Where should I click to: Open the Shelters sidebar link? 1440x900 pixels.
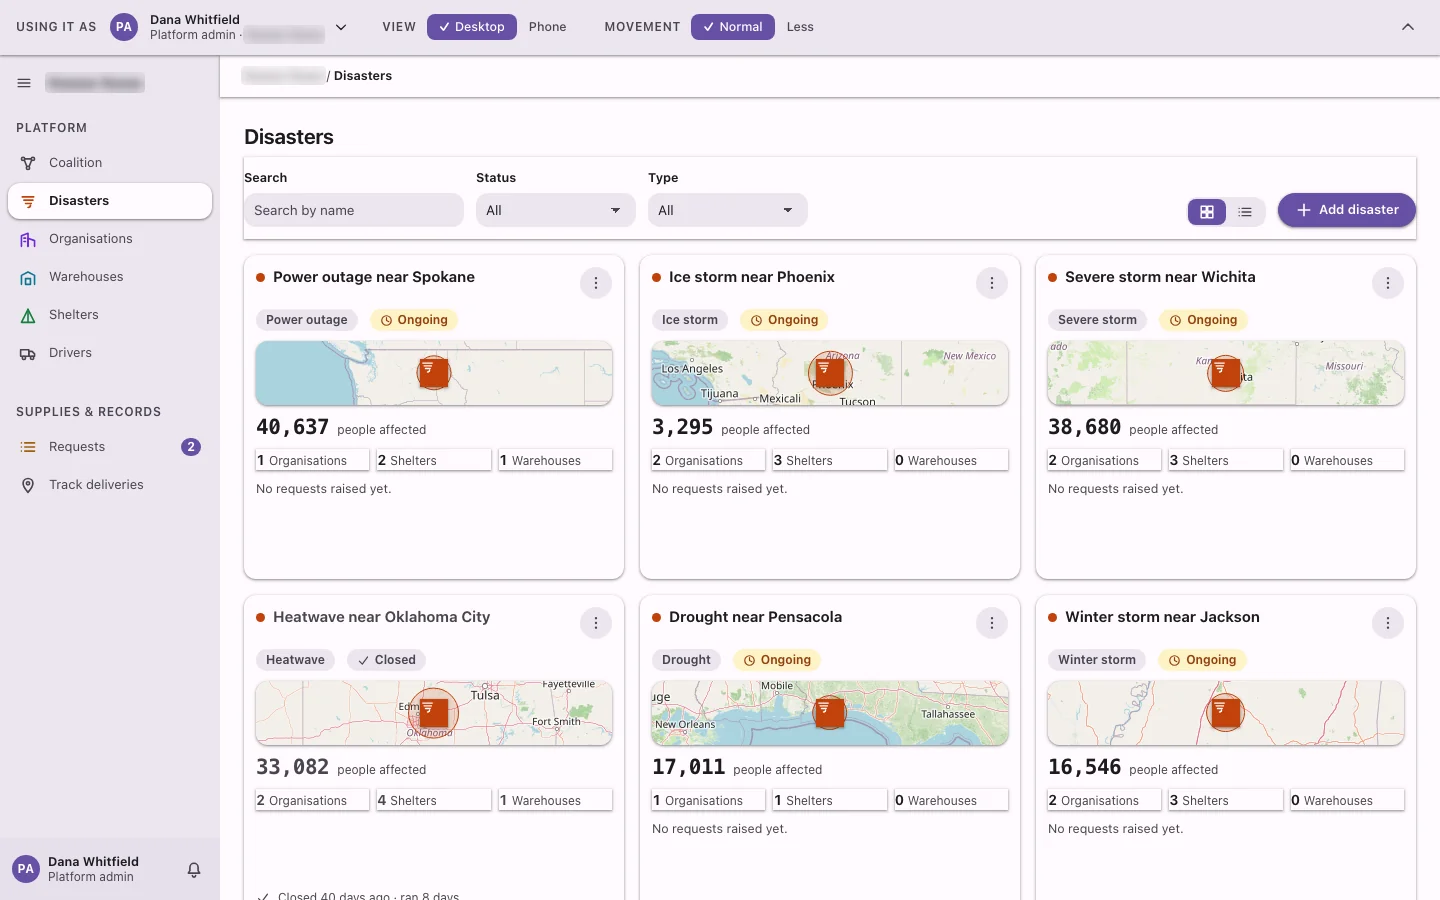point(110,315)
